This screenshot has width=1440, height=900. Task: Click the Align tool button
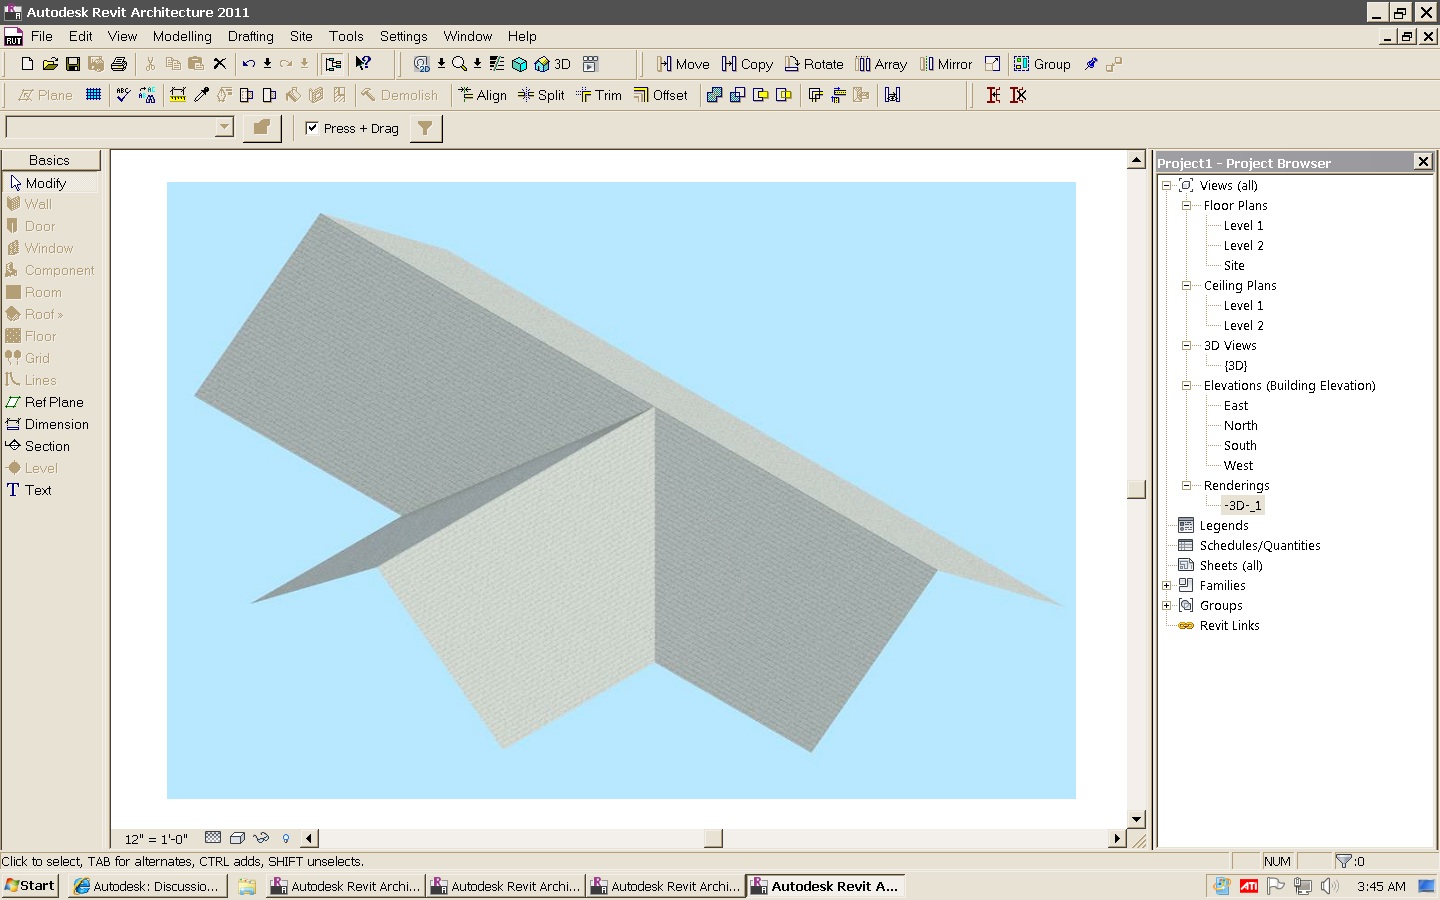point(483,95)
